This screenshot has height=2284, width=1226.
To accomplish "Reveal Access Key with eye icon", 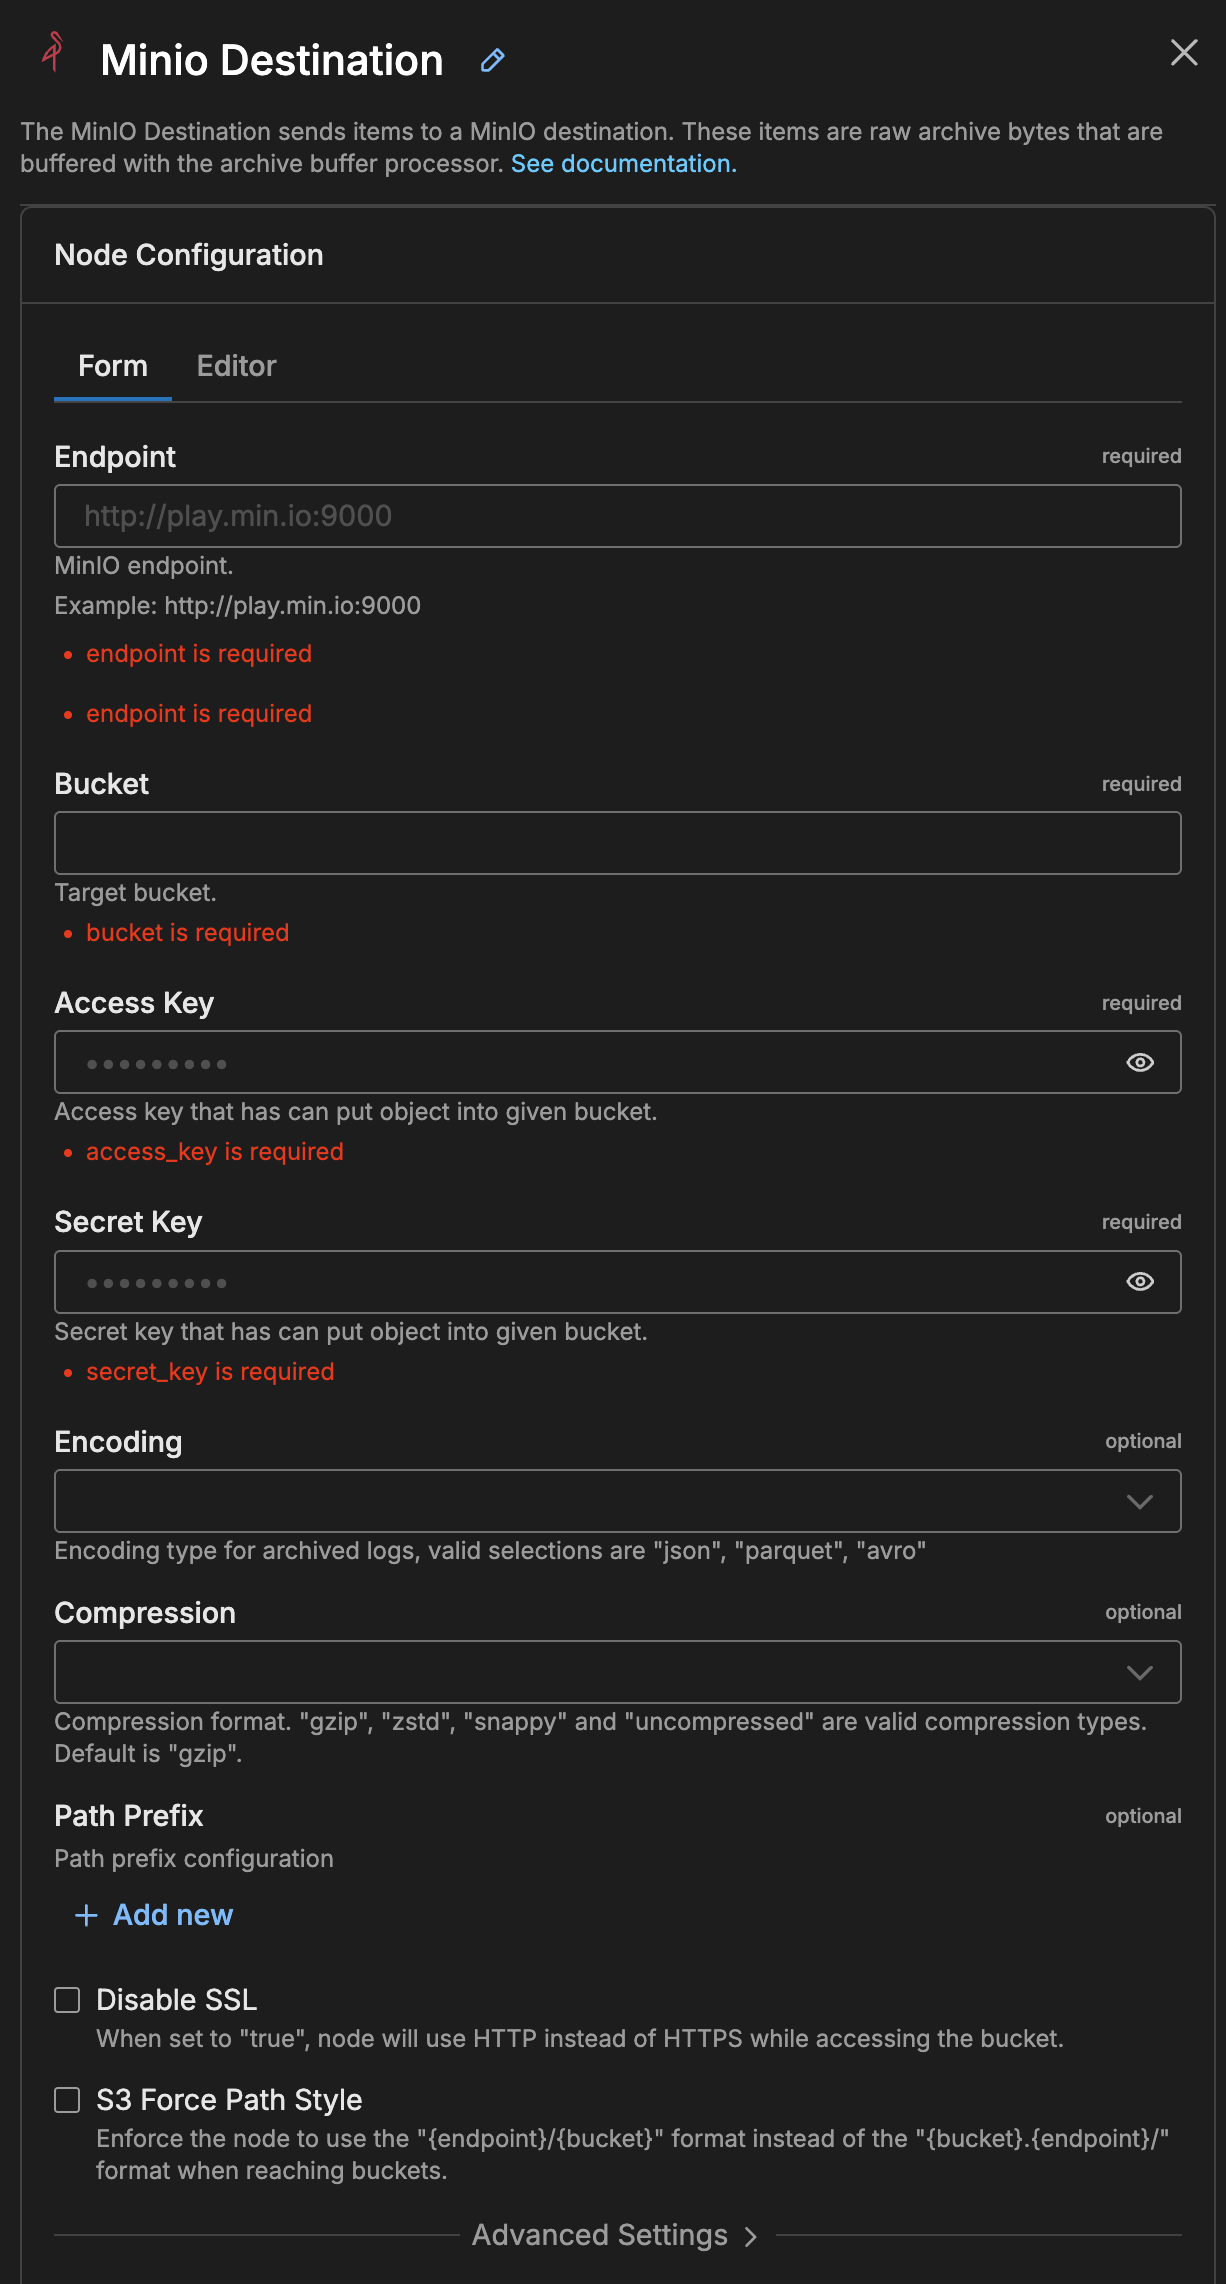I will [1140, 1063].
